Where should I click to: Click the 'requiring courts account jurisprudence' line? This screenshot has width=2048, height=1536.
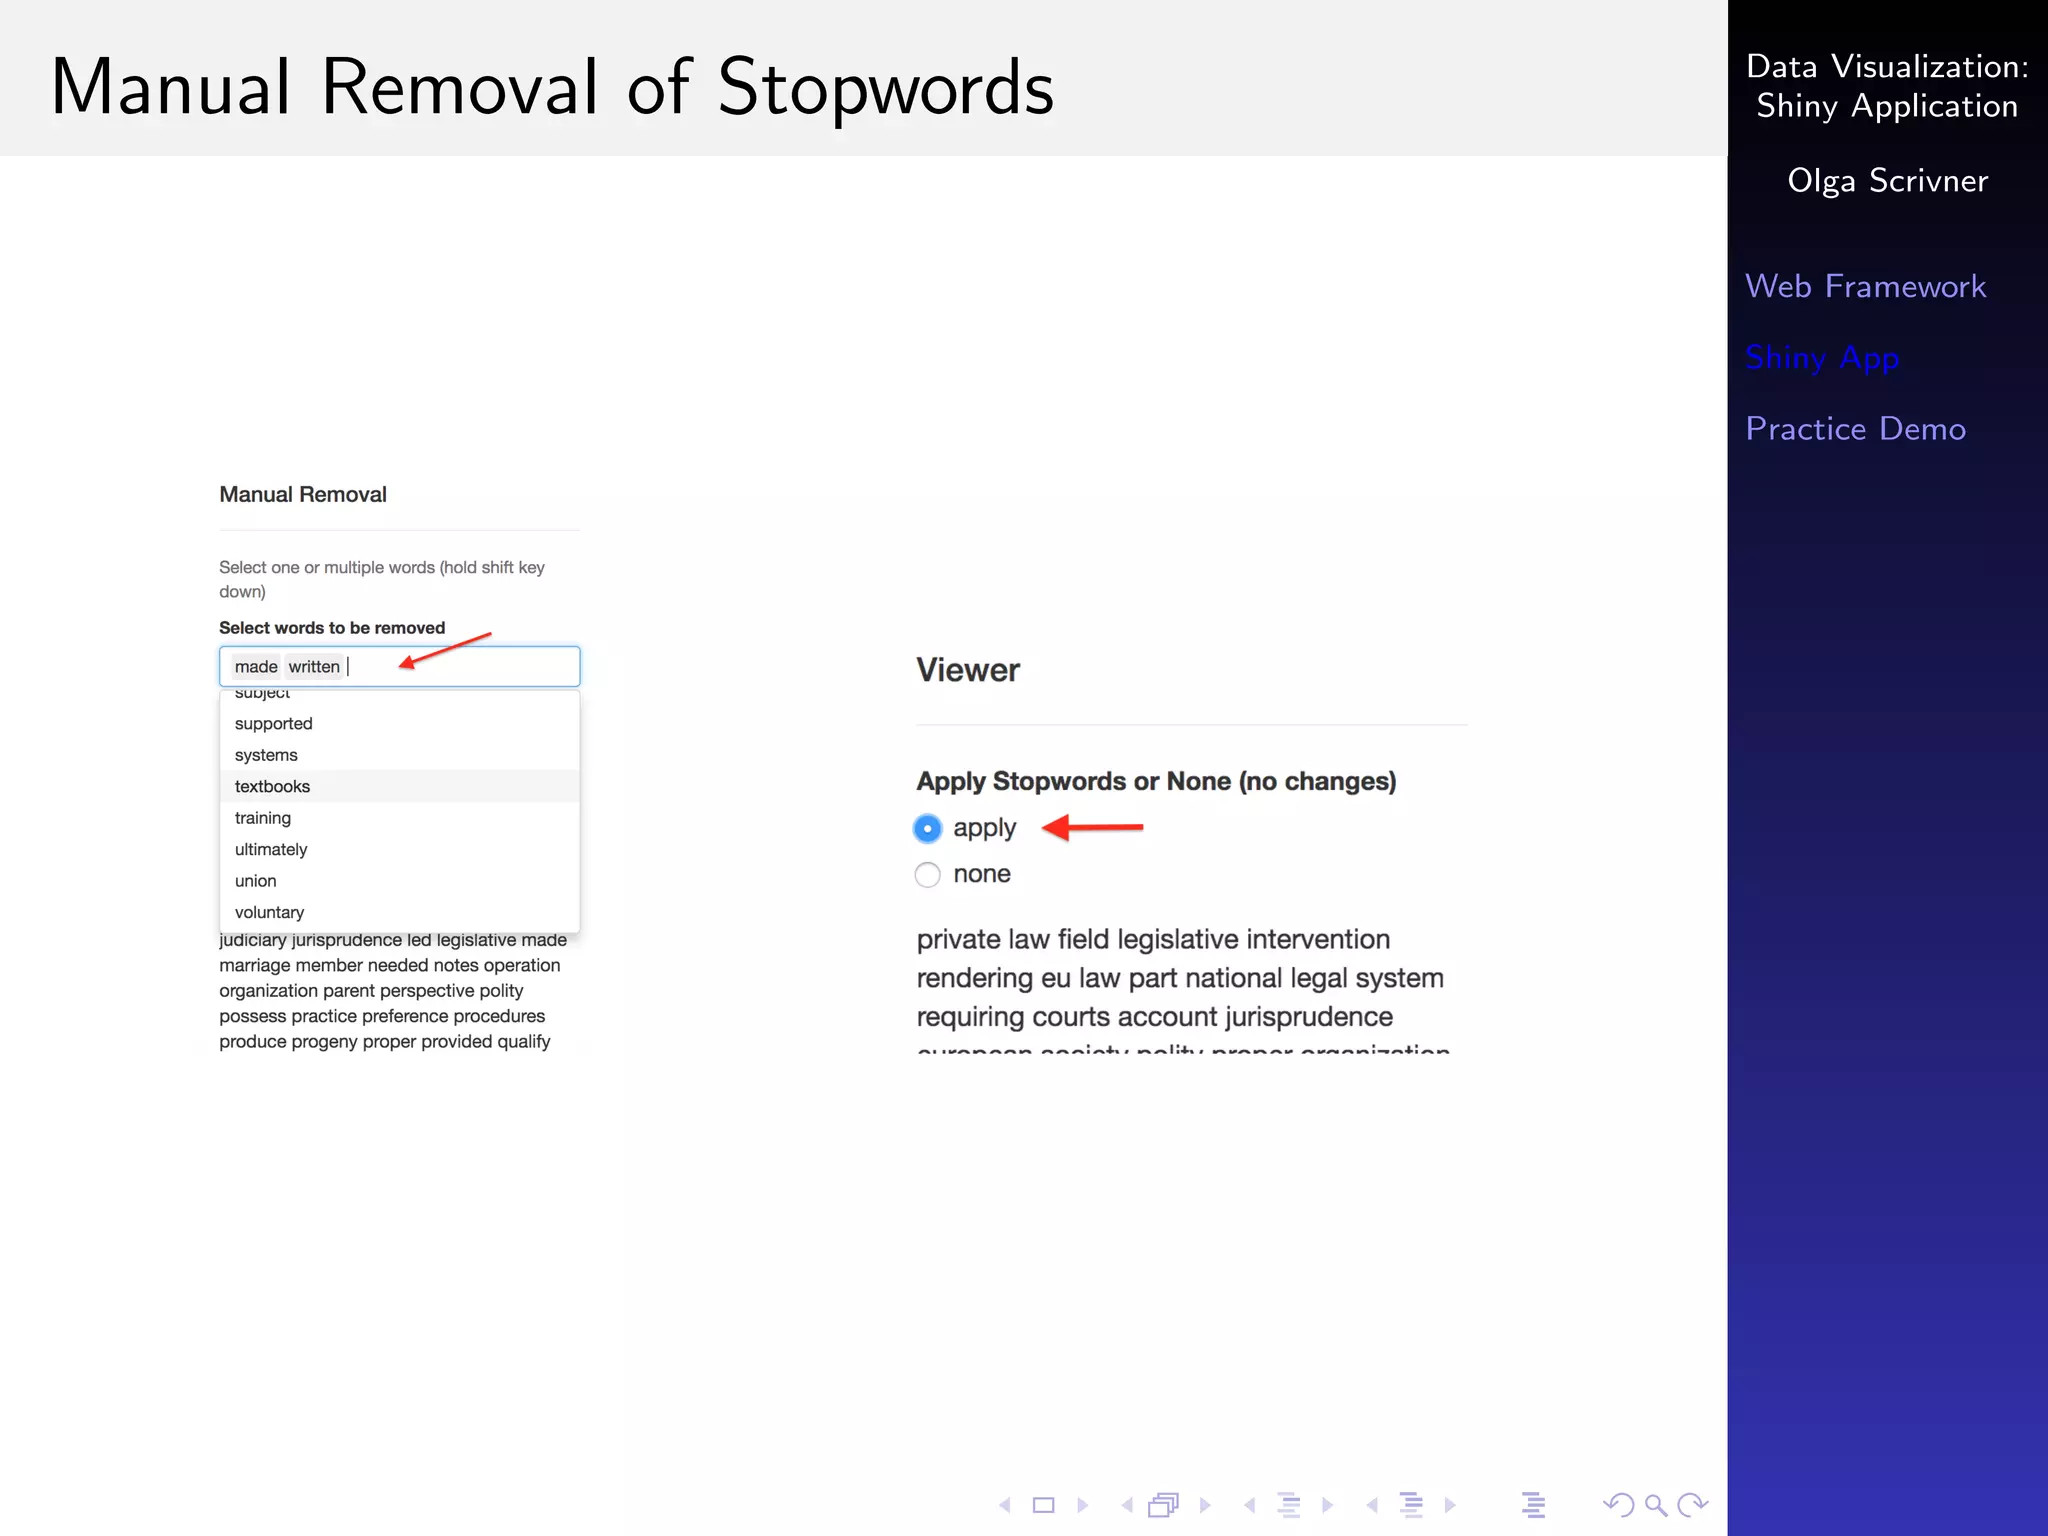(1155, 1018)
